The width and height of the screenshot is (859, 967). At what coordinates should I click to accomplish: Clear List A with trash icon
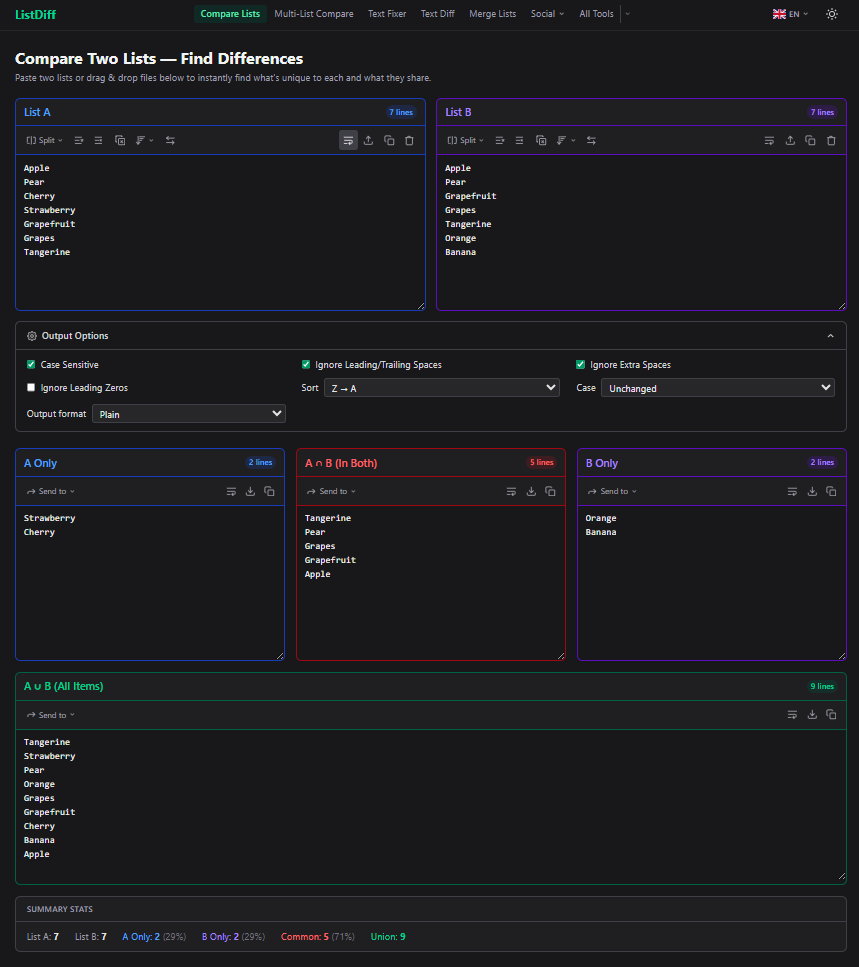(x=409, y=141)
